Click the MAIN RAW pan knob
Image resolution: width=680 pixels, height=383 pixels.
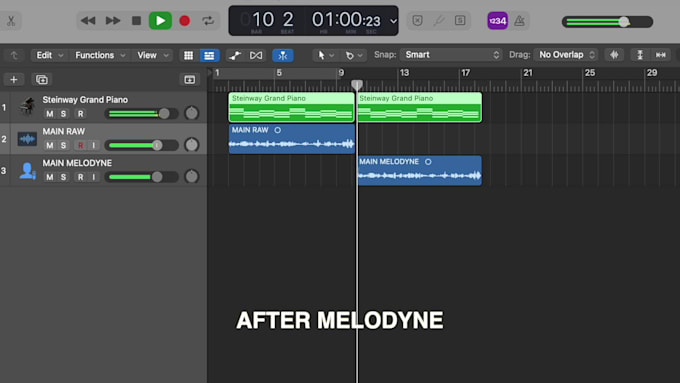[191, 145]
